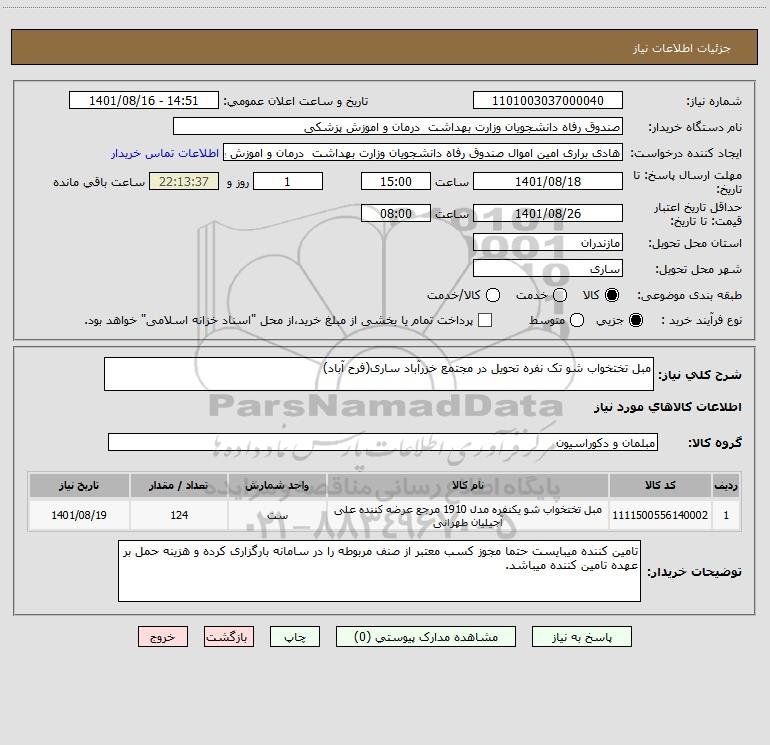Screen dimensions: 770x745
Task: Click the توضیحات خریدار label
Action: pos(694,572)
